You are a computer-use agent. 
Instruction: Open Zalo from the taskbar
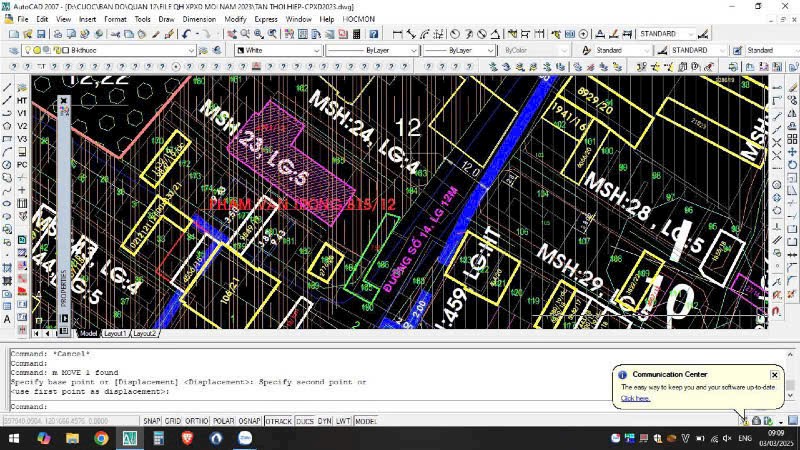[245, 438]
